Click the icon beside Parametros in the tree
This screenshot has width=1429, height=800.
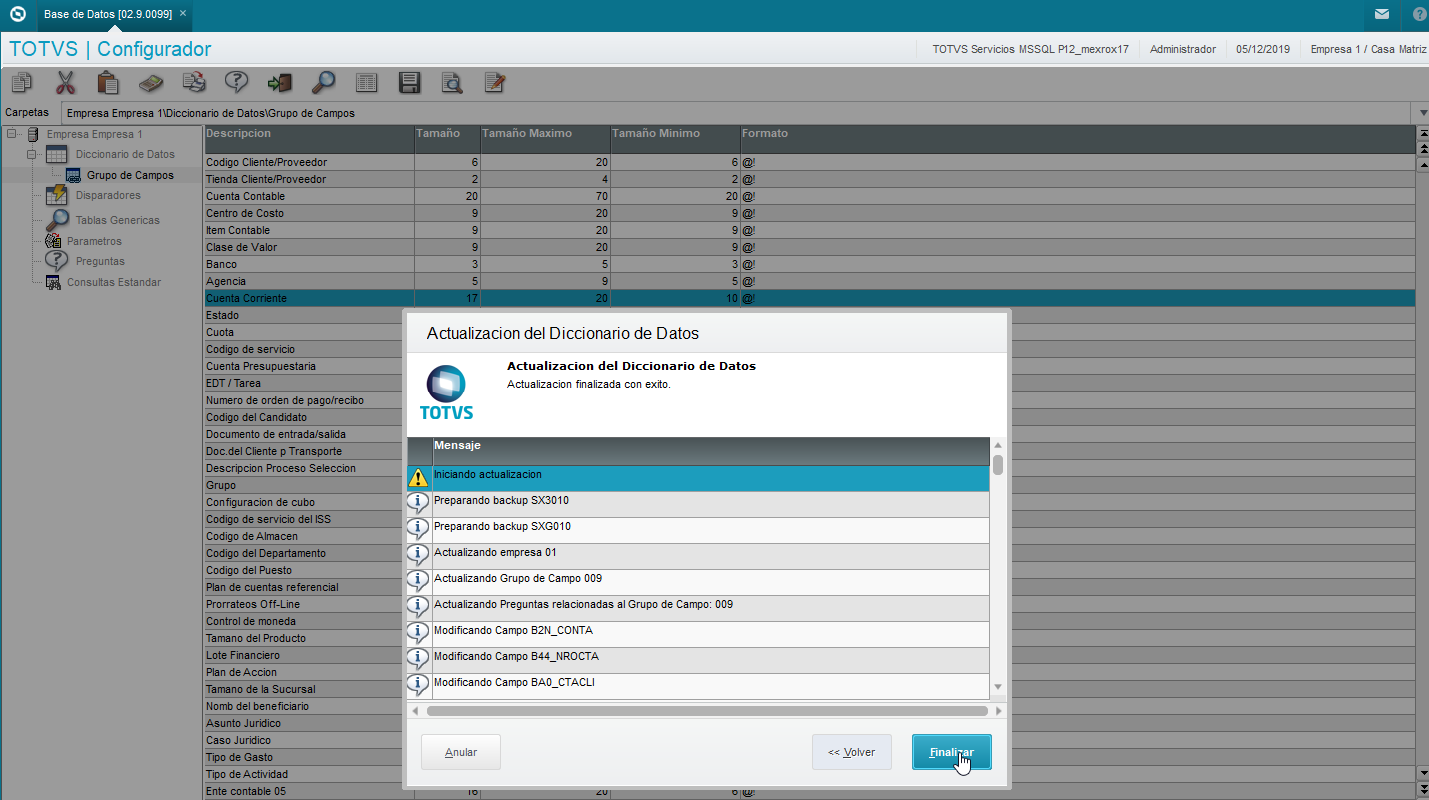(53, 241)
